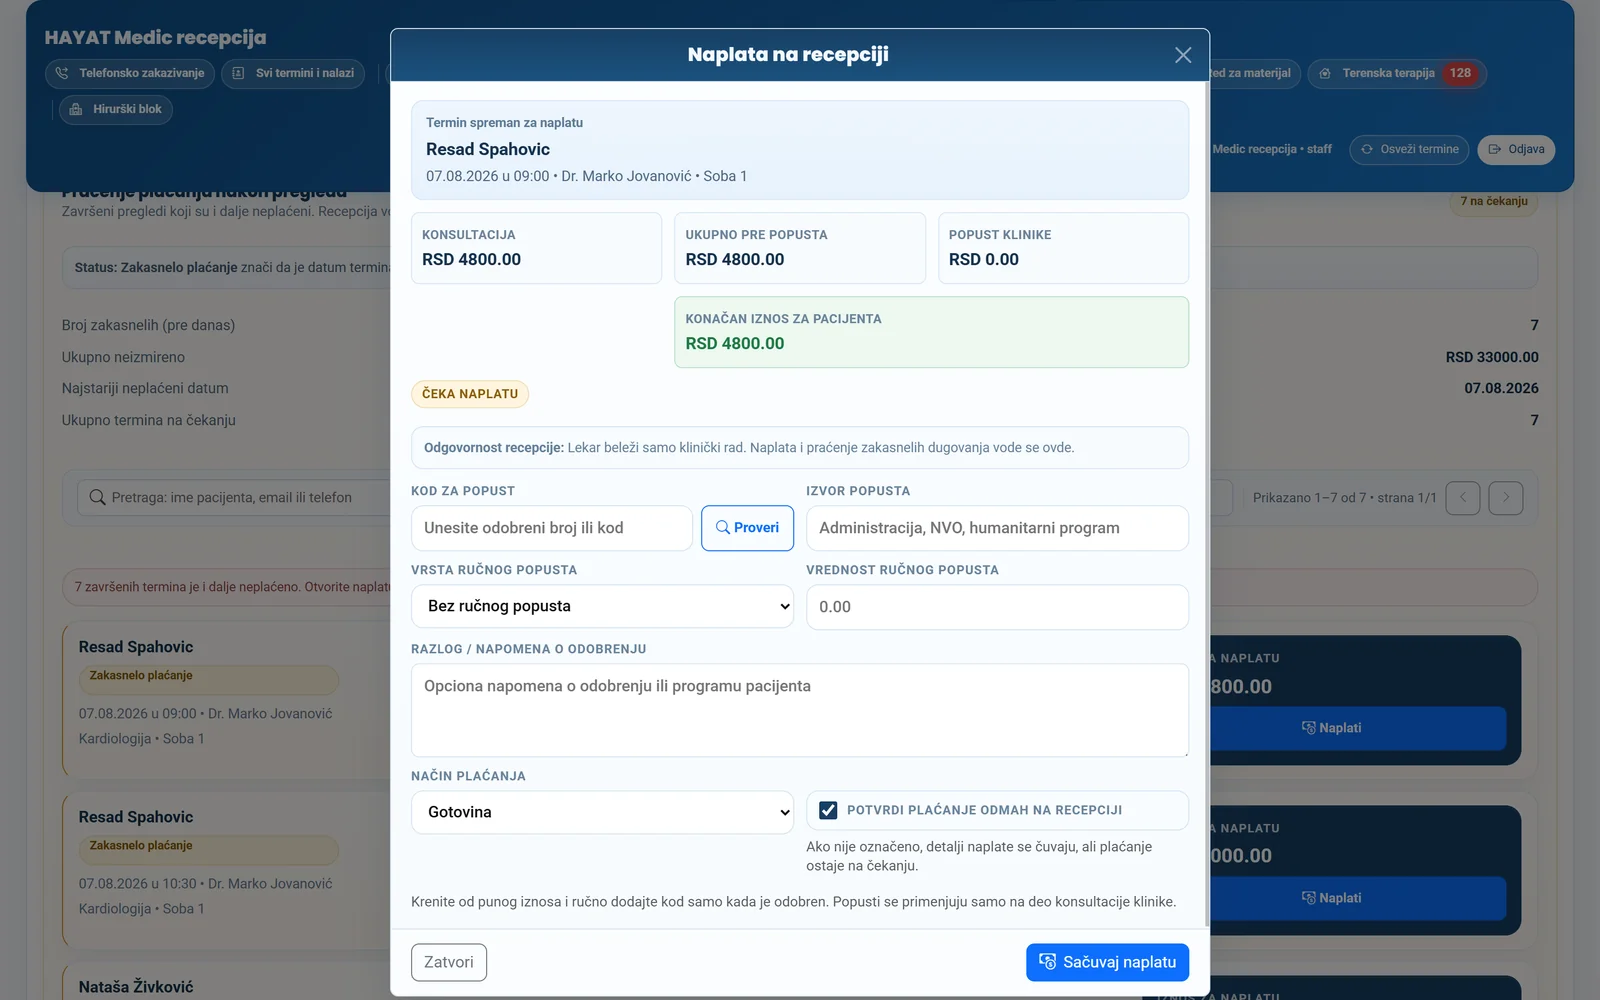This screenshot has width=1600, height=1000.
Task: Open the Način plaćanja dropdown showing Gotovina
Action: pos(602,812)
